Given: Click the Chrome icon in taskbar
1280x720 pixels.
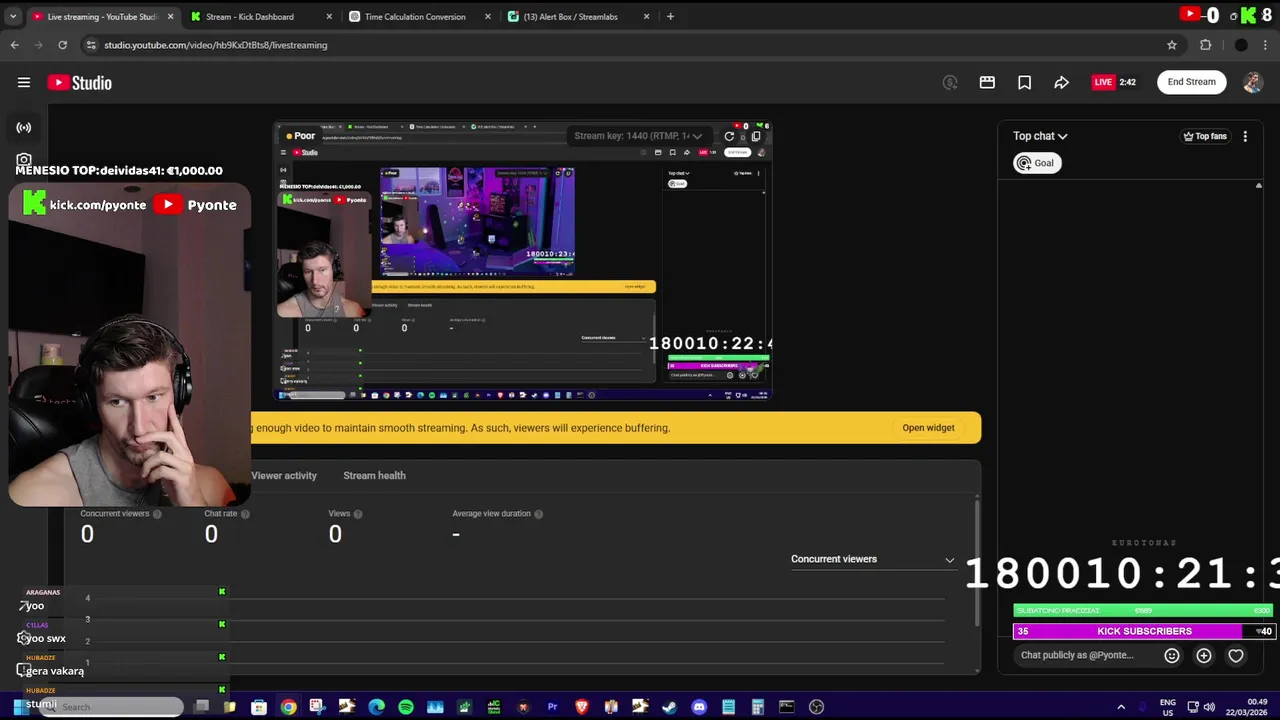Looking at the screenshot, I should coord(288,707).
